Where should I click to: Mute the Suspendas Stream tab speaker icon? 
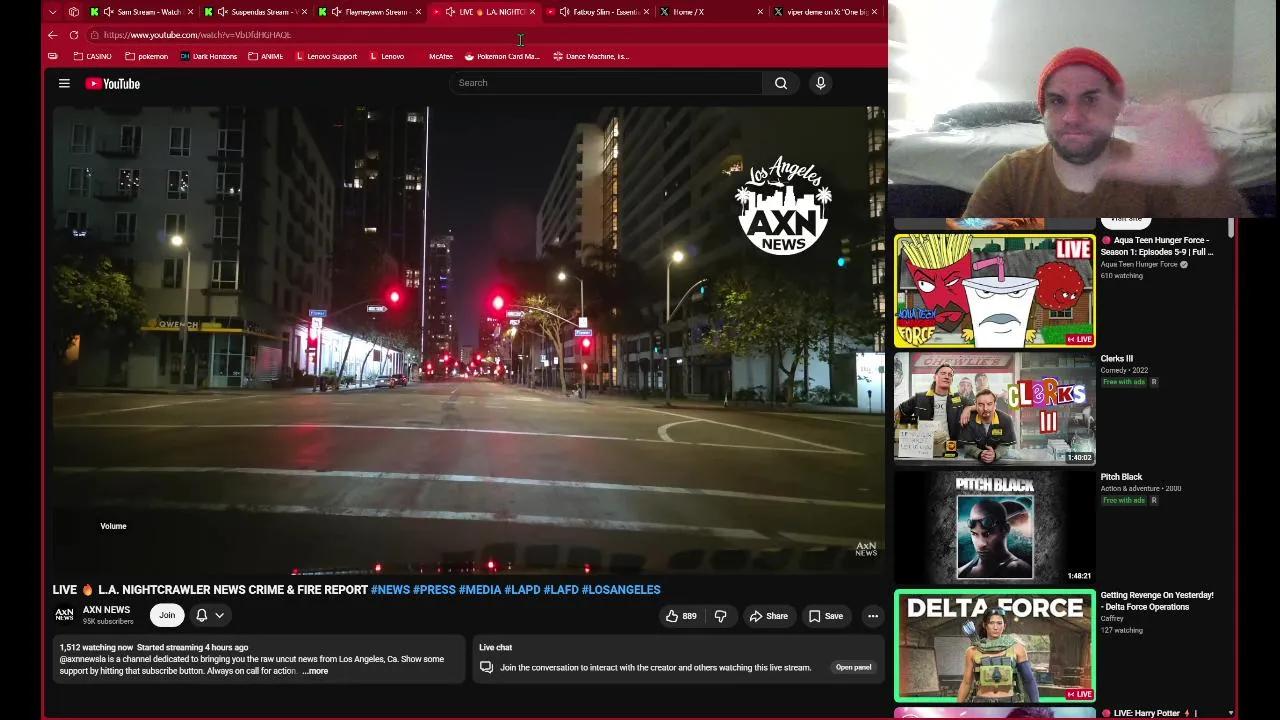(222, 12)
